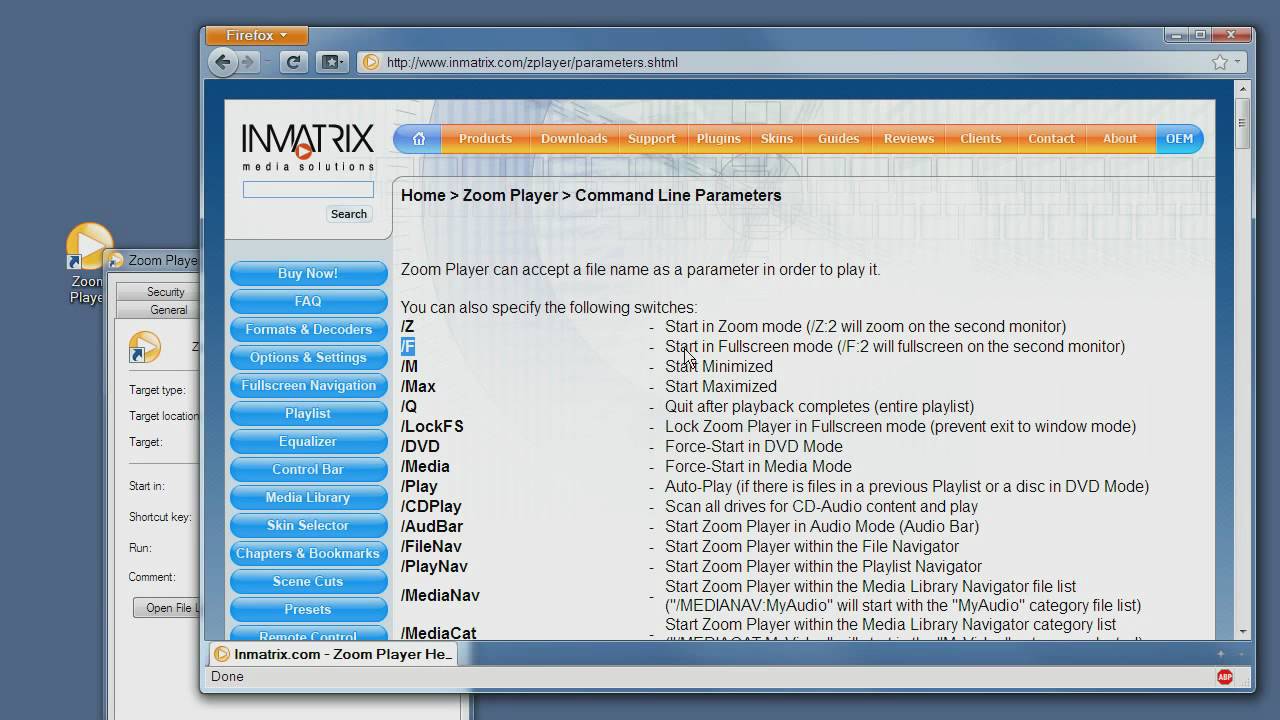The image size is (1280, 720).
Task: Click the Inmatrix media solutions logo
Action: (308, 146)
